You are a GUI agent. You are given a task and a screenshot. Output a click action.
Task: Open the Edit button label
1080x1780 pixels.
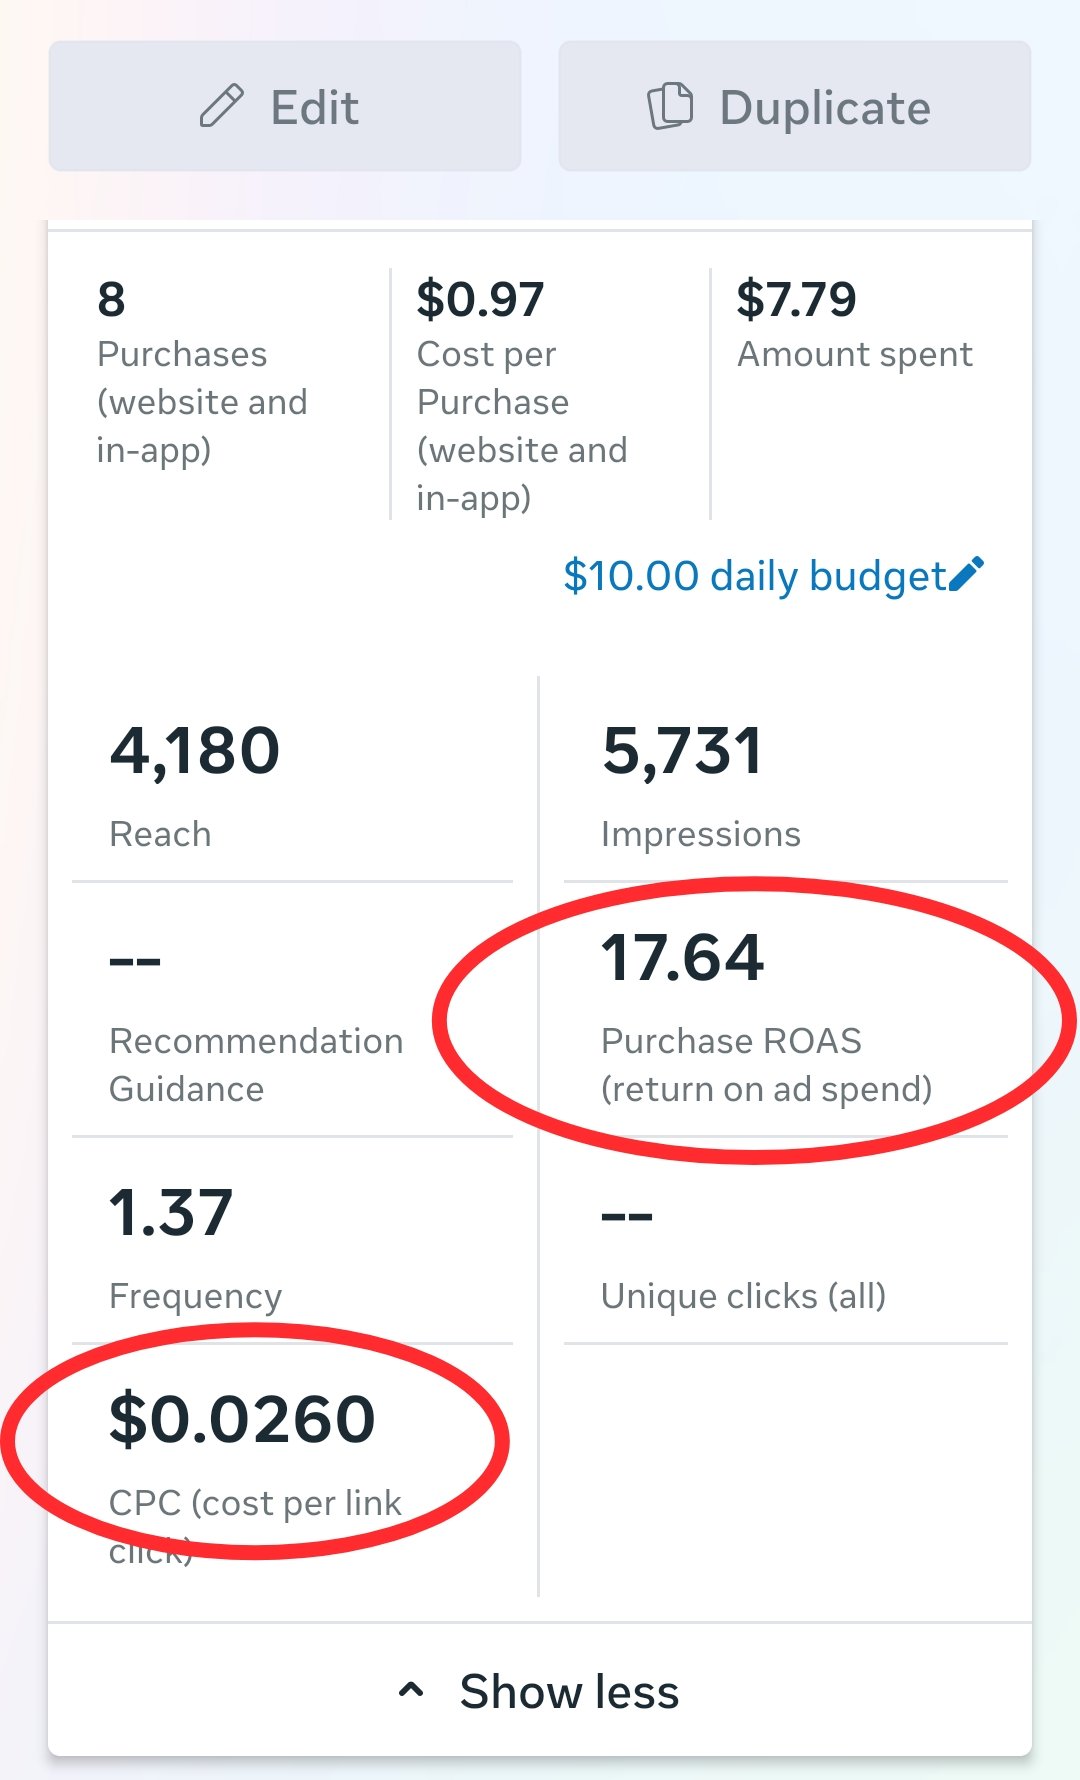(314, 107)
